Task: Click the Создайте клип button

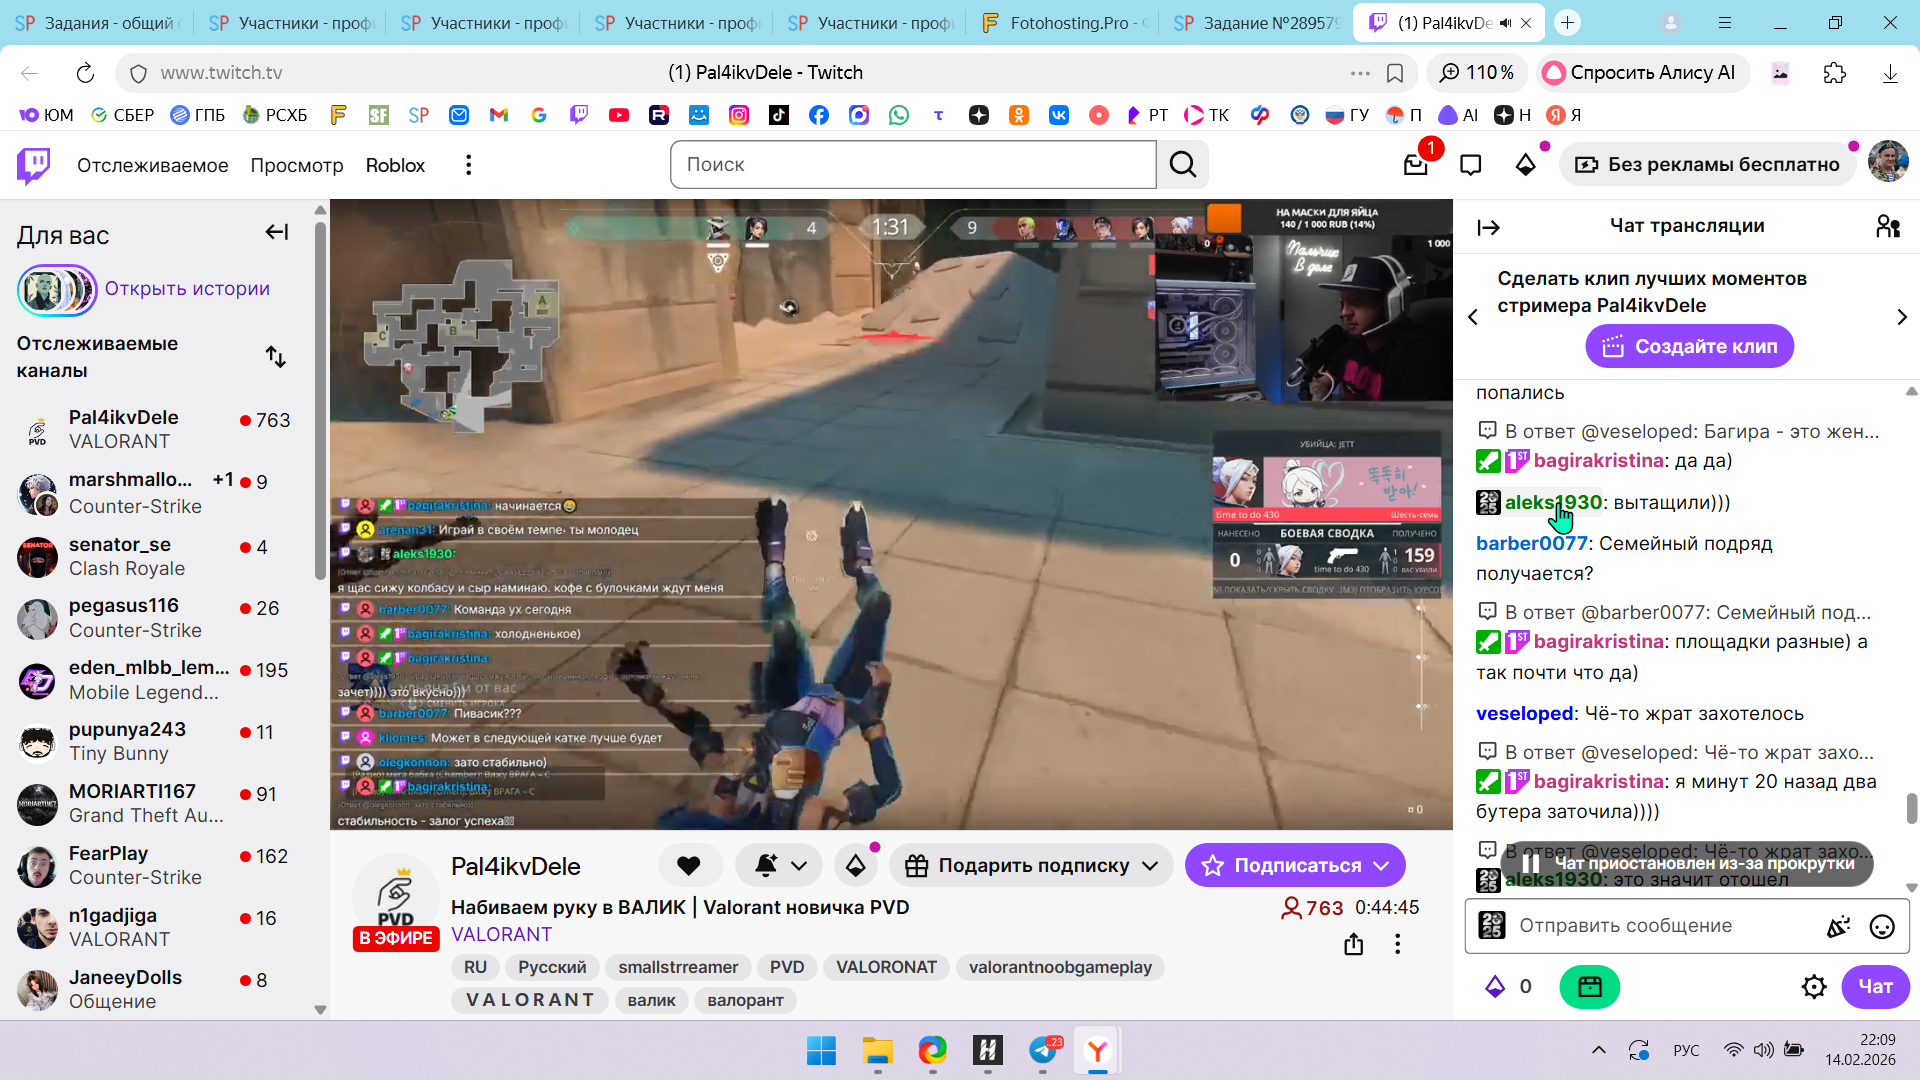Action: pos(1689,347)
